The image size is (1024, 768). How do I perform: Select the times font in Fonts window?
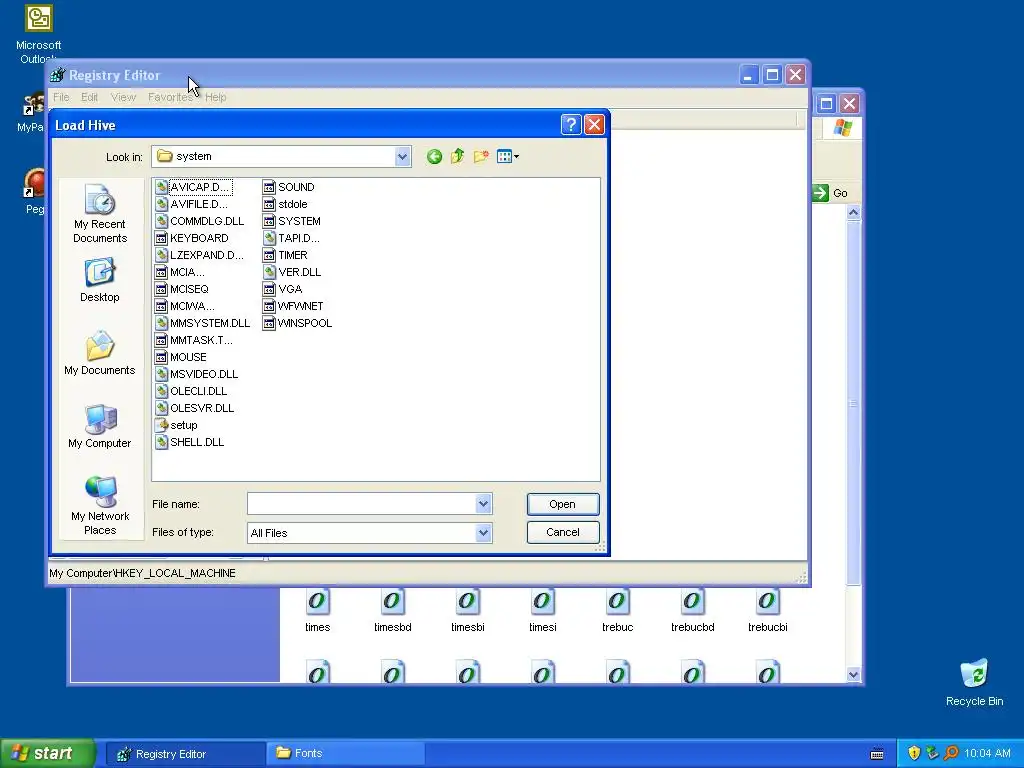[x=317, y=610]
